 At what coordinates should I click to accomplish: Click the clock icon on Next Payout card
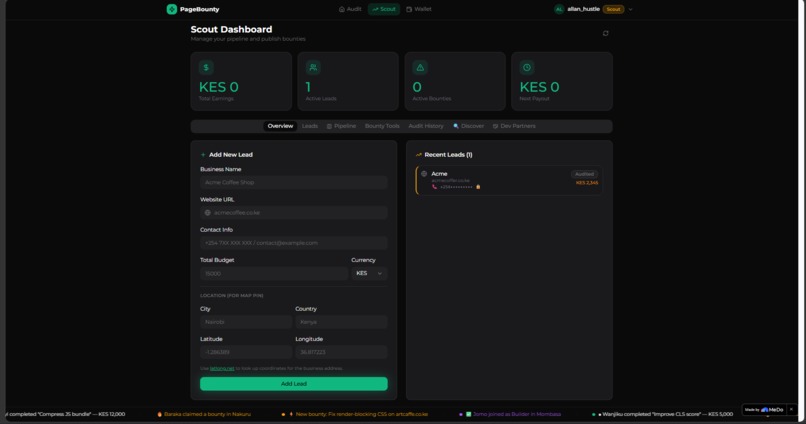[527, 67]
